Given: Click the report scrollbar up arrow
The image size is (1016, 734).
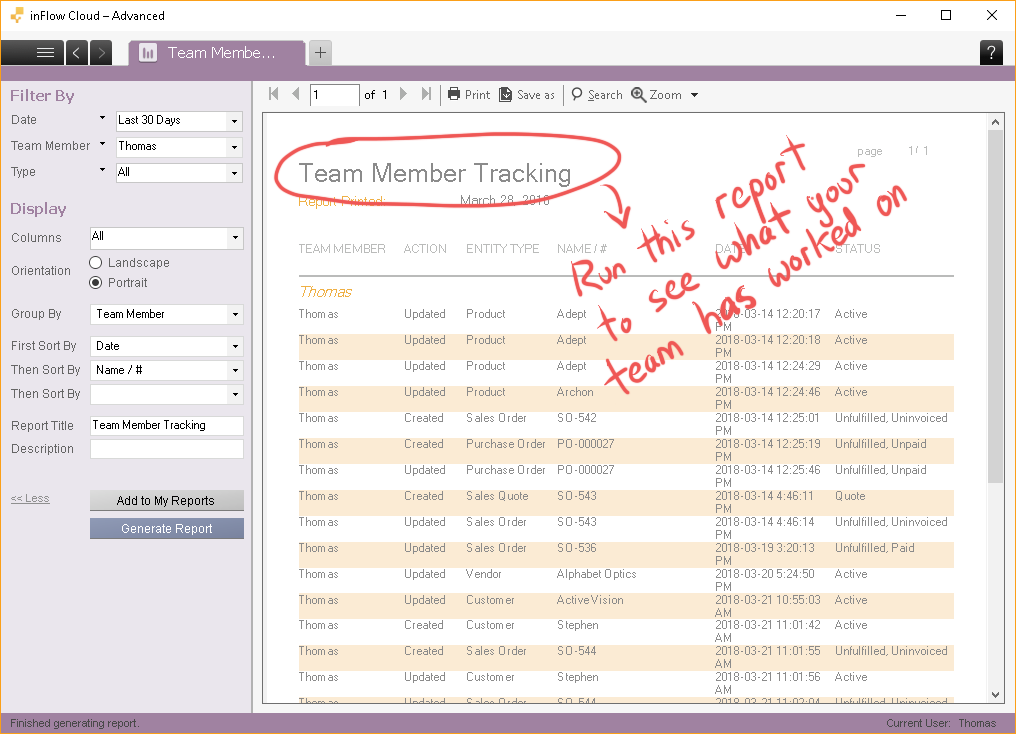Looking at the screenshot, I should [x=995, y=121].
